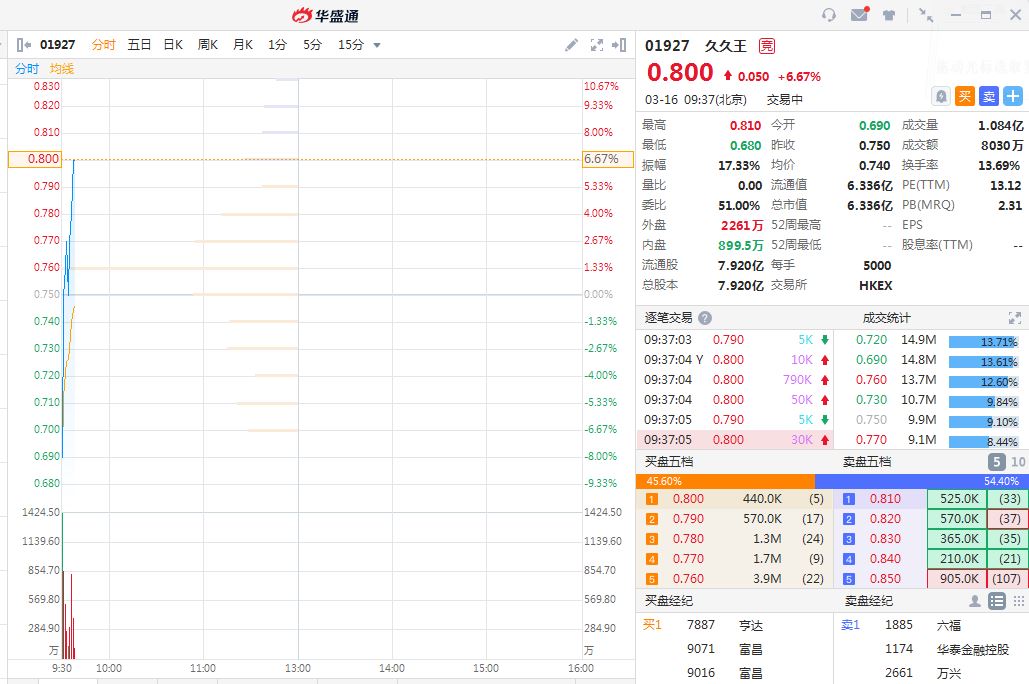This screenshot has width=1029, height=684.
Task: Click the orange 买 buy button
Action: 965,96
